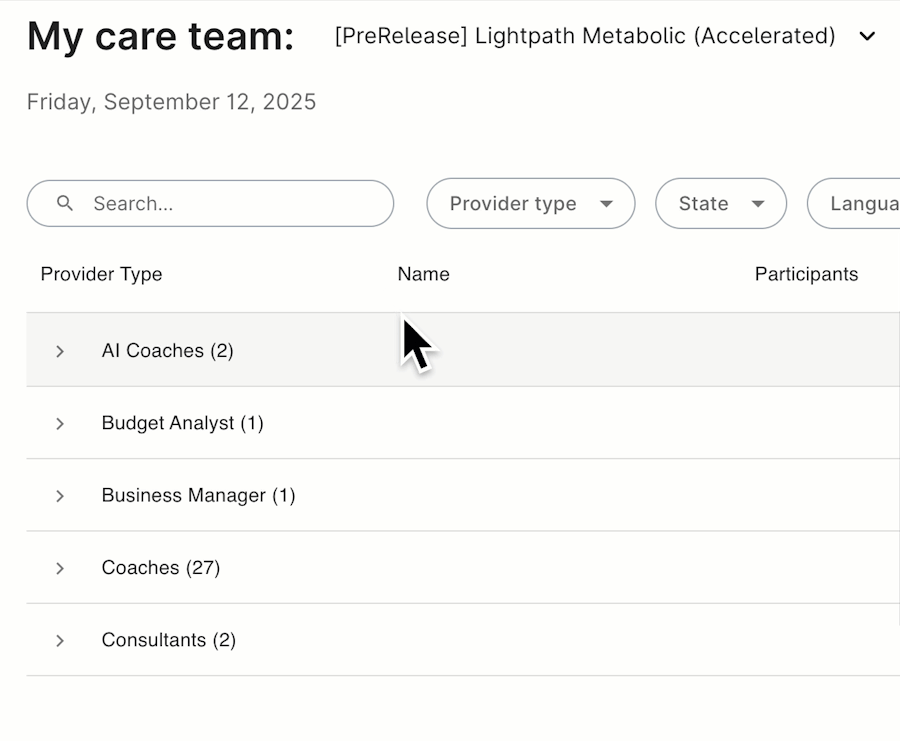Open the Provider type filter dropdown
Image resolution: width=900 pixels, height=741 pixels.
(x=530, y=204)
